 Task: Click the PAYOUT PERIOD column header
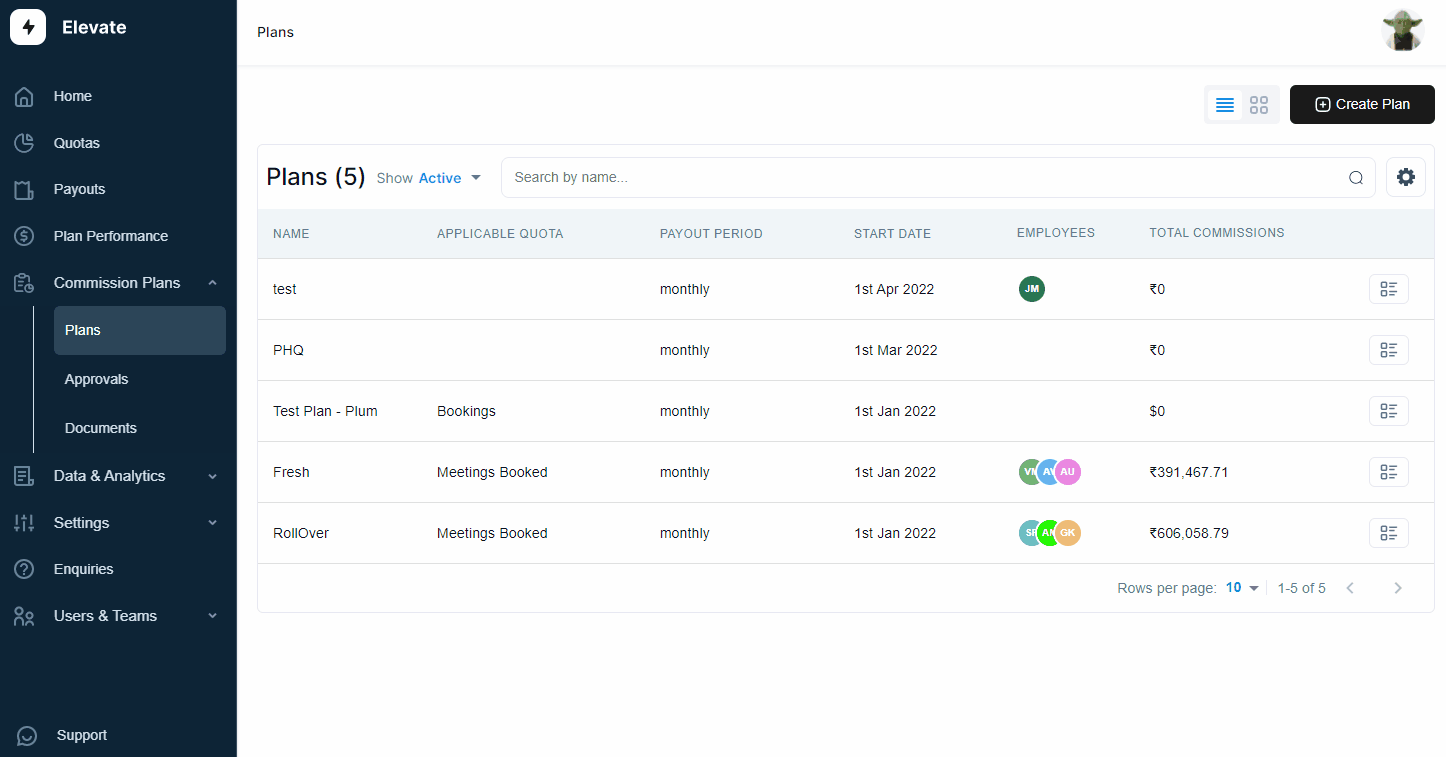click(711, 234)
